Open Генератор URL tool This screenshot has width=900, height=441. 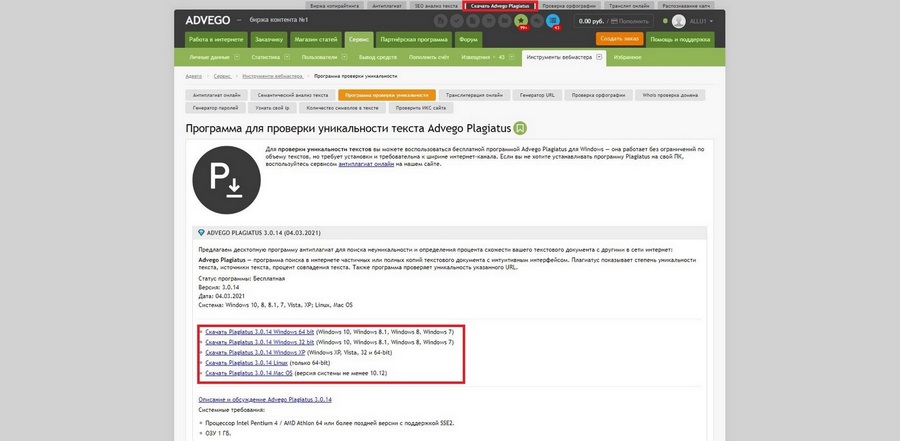[537, 95]
